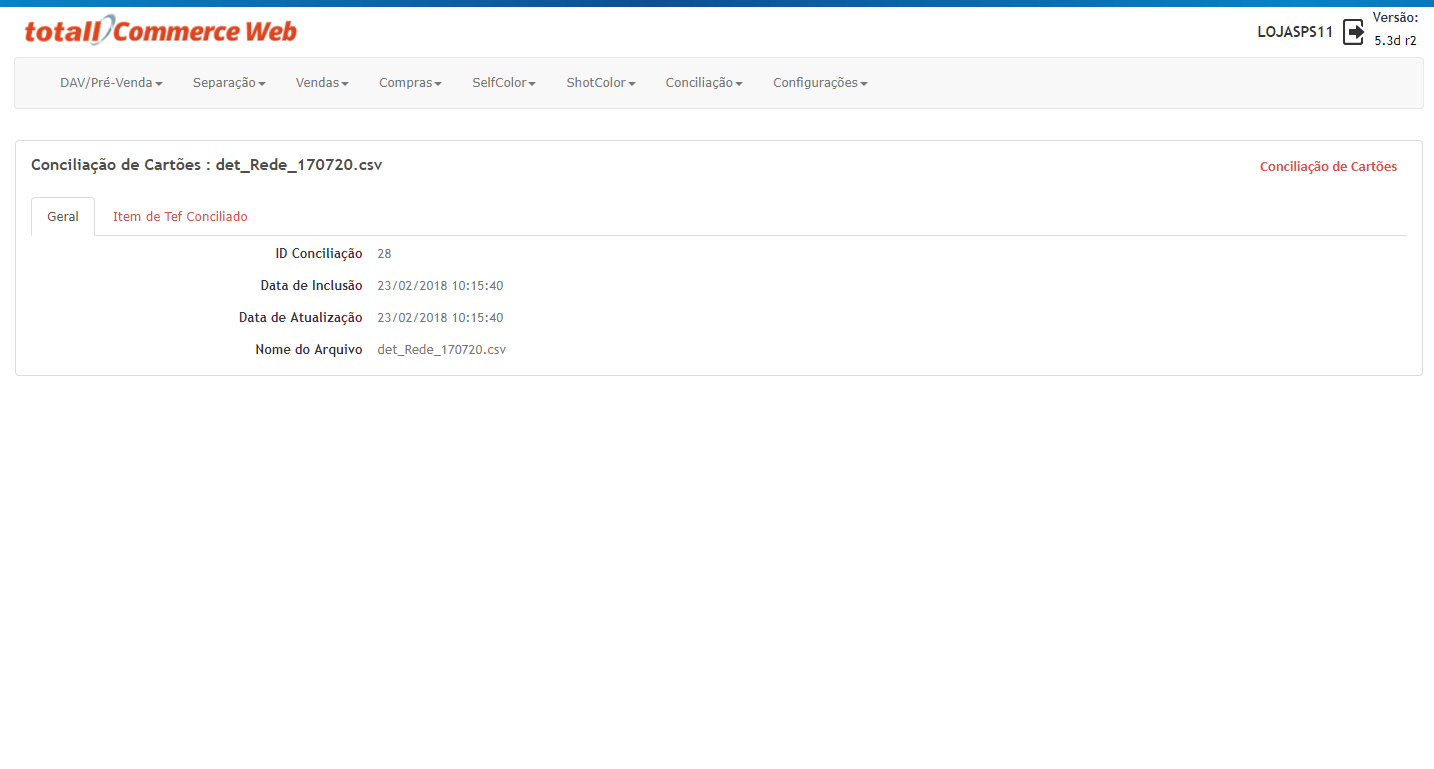Expand the ShotColor menu
This screenshot has width=1434, height=769.
point(601,83)
